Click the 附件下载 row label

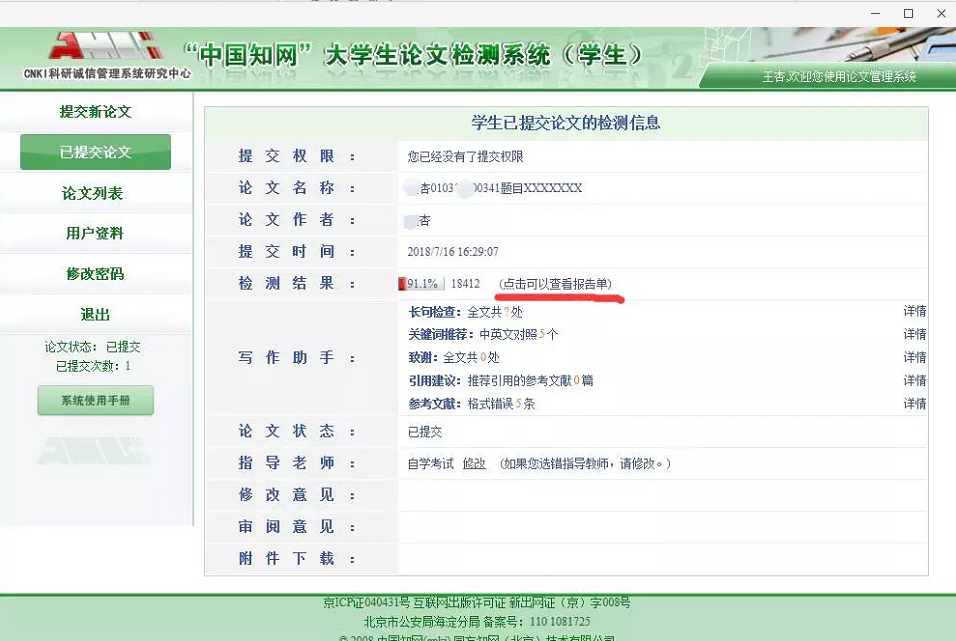(x=297, y=559)
